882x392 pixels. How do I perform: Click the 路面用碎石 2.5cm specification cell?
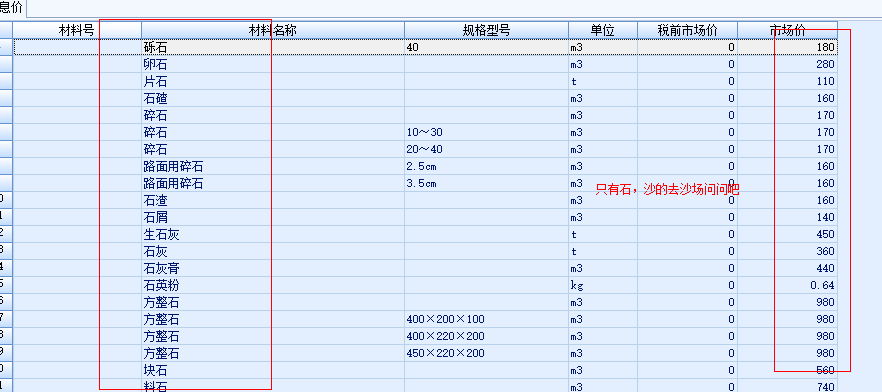486,166
